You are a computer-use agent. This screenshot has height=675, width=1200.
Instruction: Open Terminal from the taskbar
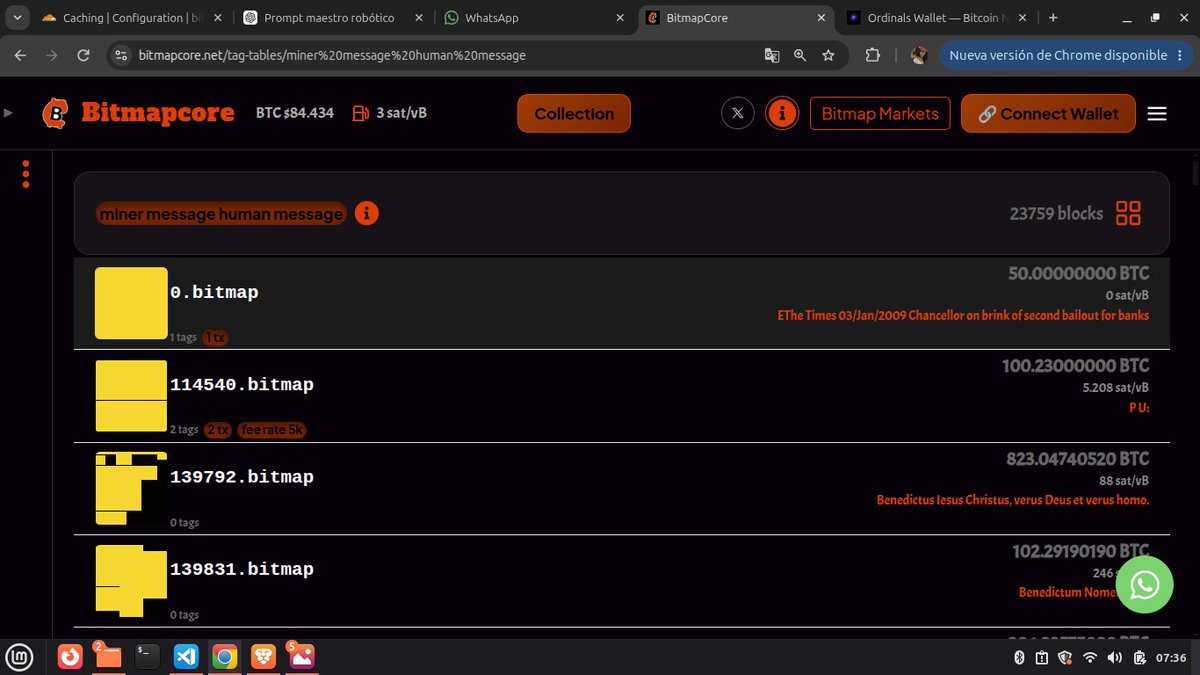tap(147, 657)
